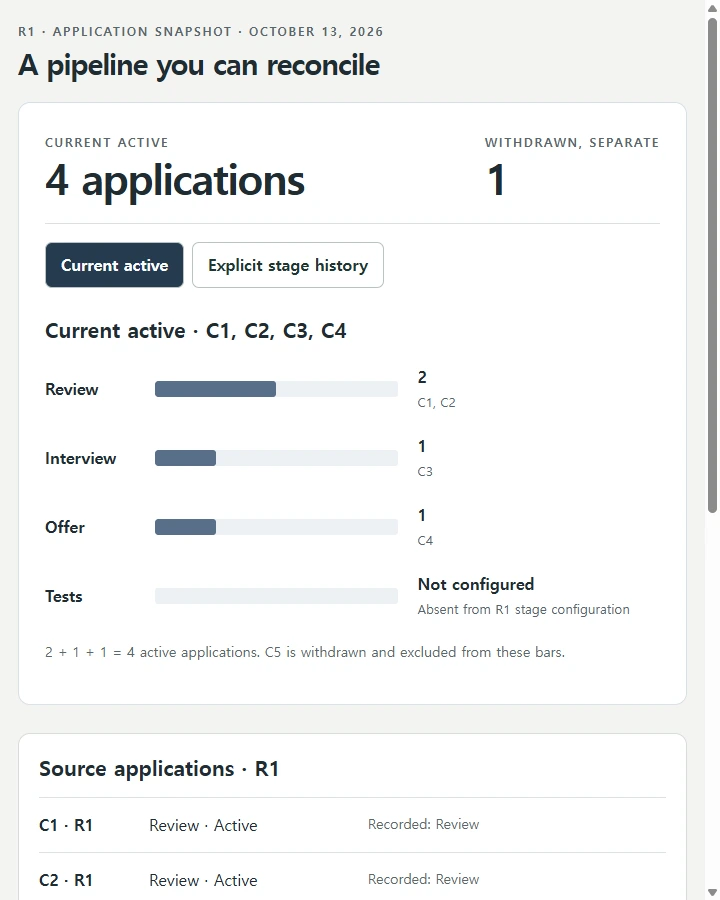
Task: Click the 'Not configured' Tests status
Action: point(475,584)
